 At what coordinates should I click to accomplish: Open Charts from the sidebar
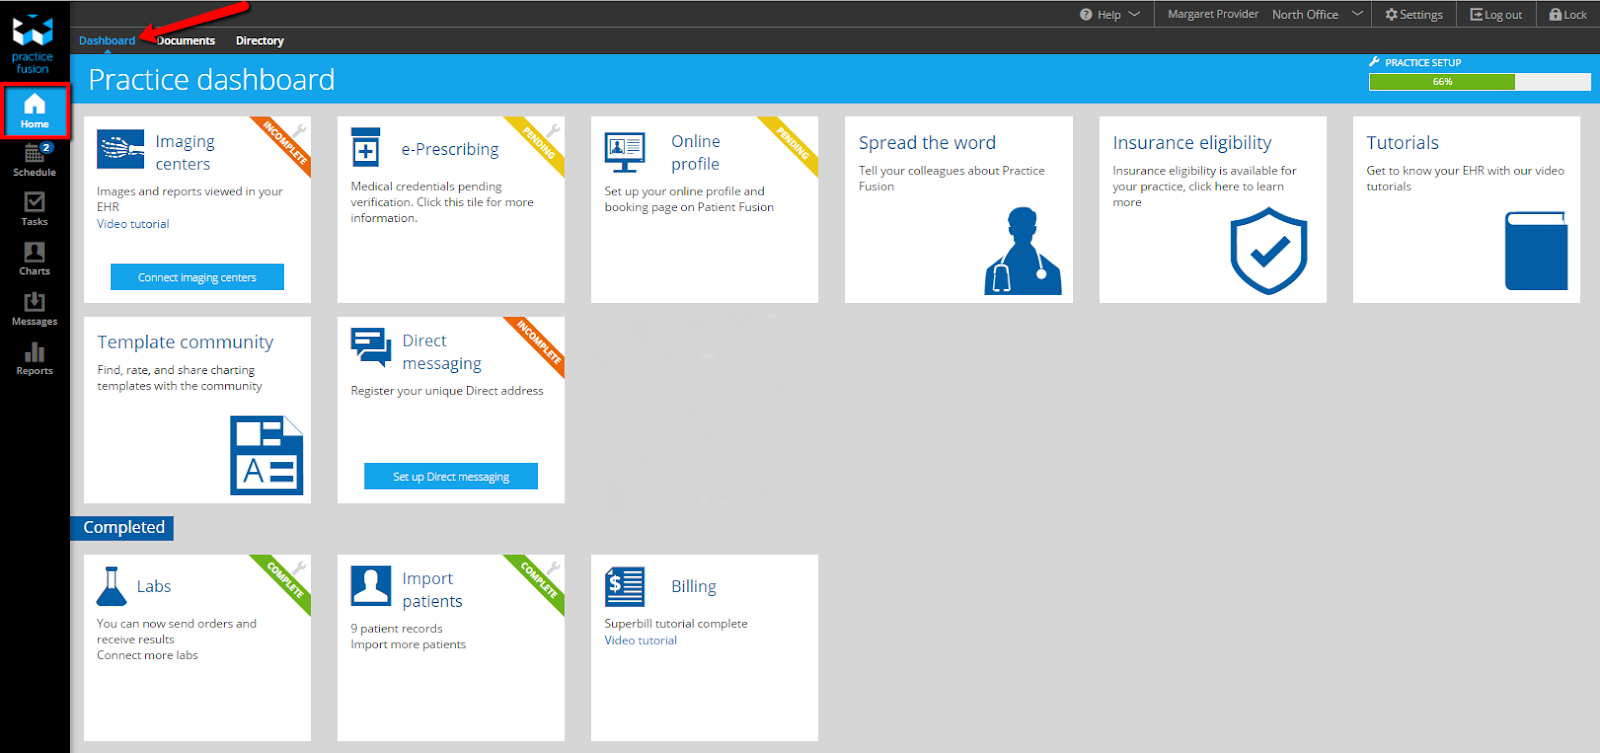click(34, 258)
